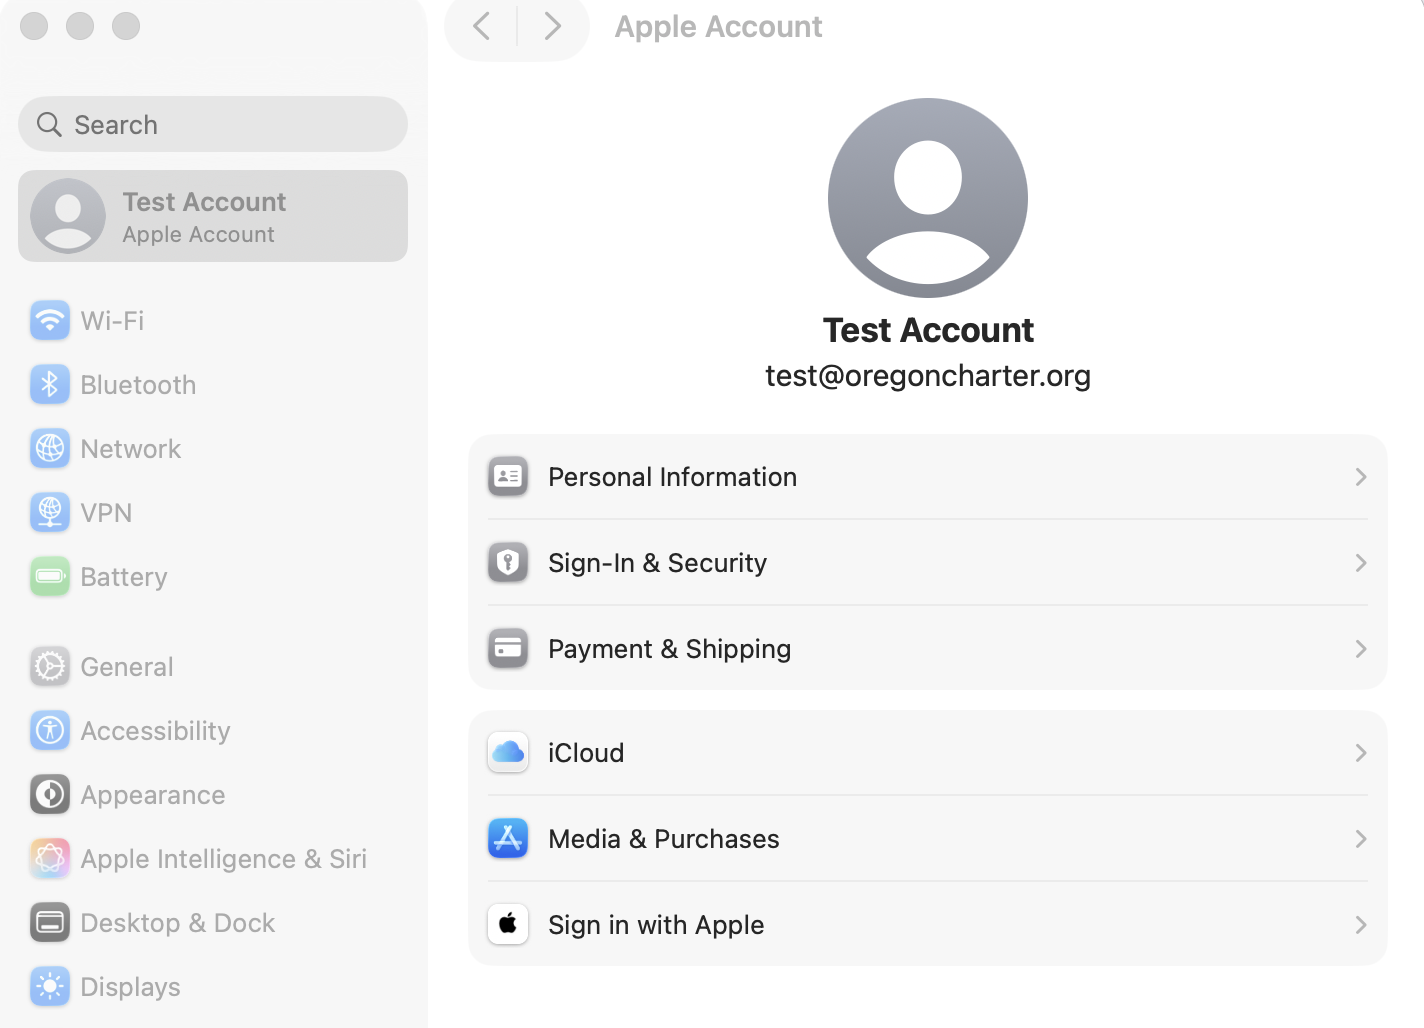Expand the Sign-In & Security chevron
1424x1028 pixels.
pyautogui.click(x=1361, y=563)
